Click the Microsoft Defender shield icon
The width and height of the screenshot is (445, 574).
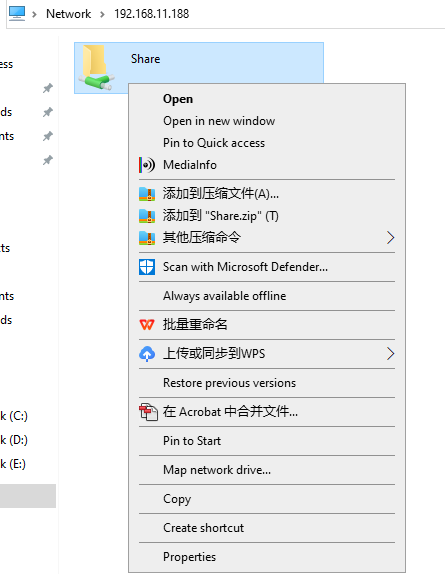147,267
